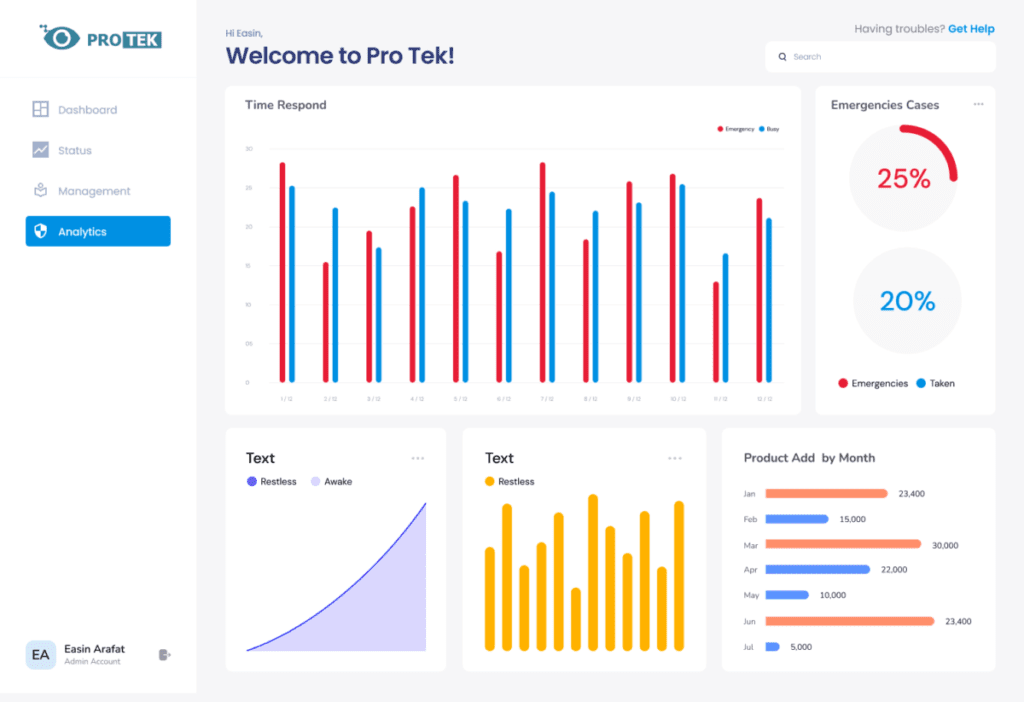Click the EA avatar icon
The width and height of the screenshot is (1024, 702).
tap(41, 655)
